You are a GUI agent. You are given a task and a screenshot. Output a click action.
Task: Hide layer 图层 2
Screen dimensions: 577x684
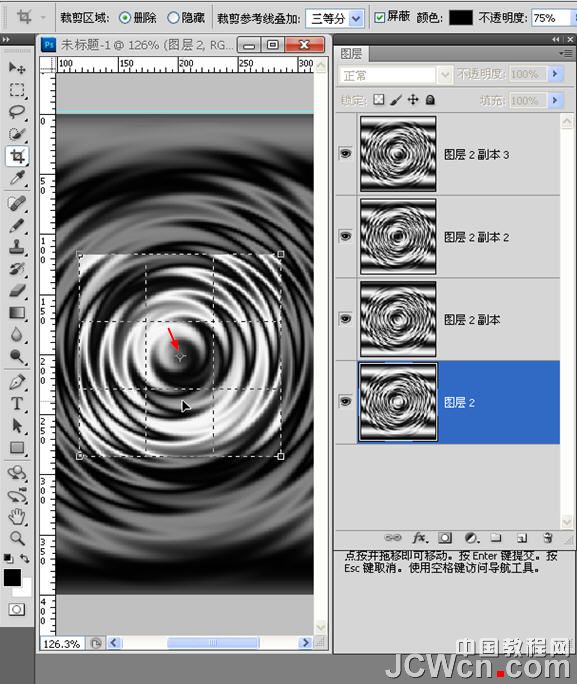pyautogui.click(x=345, y=401)
